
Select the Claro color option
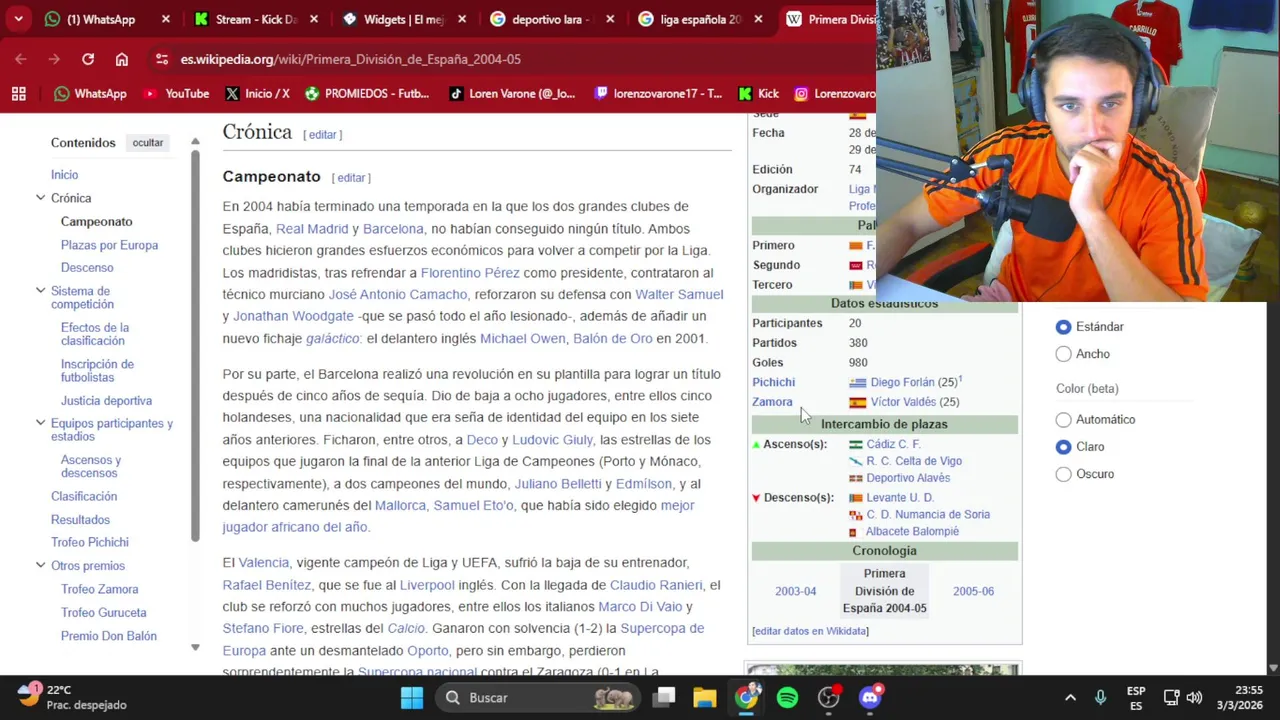pyautogui.click(x=1063, y=447)
